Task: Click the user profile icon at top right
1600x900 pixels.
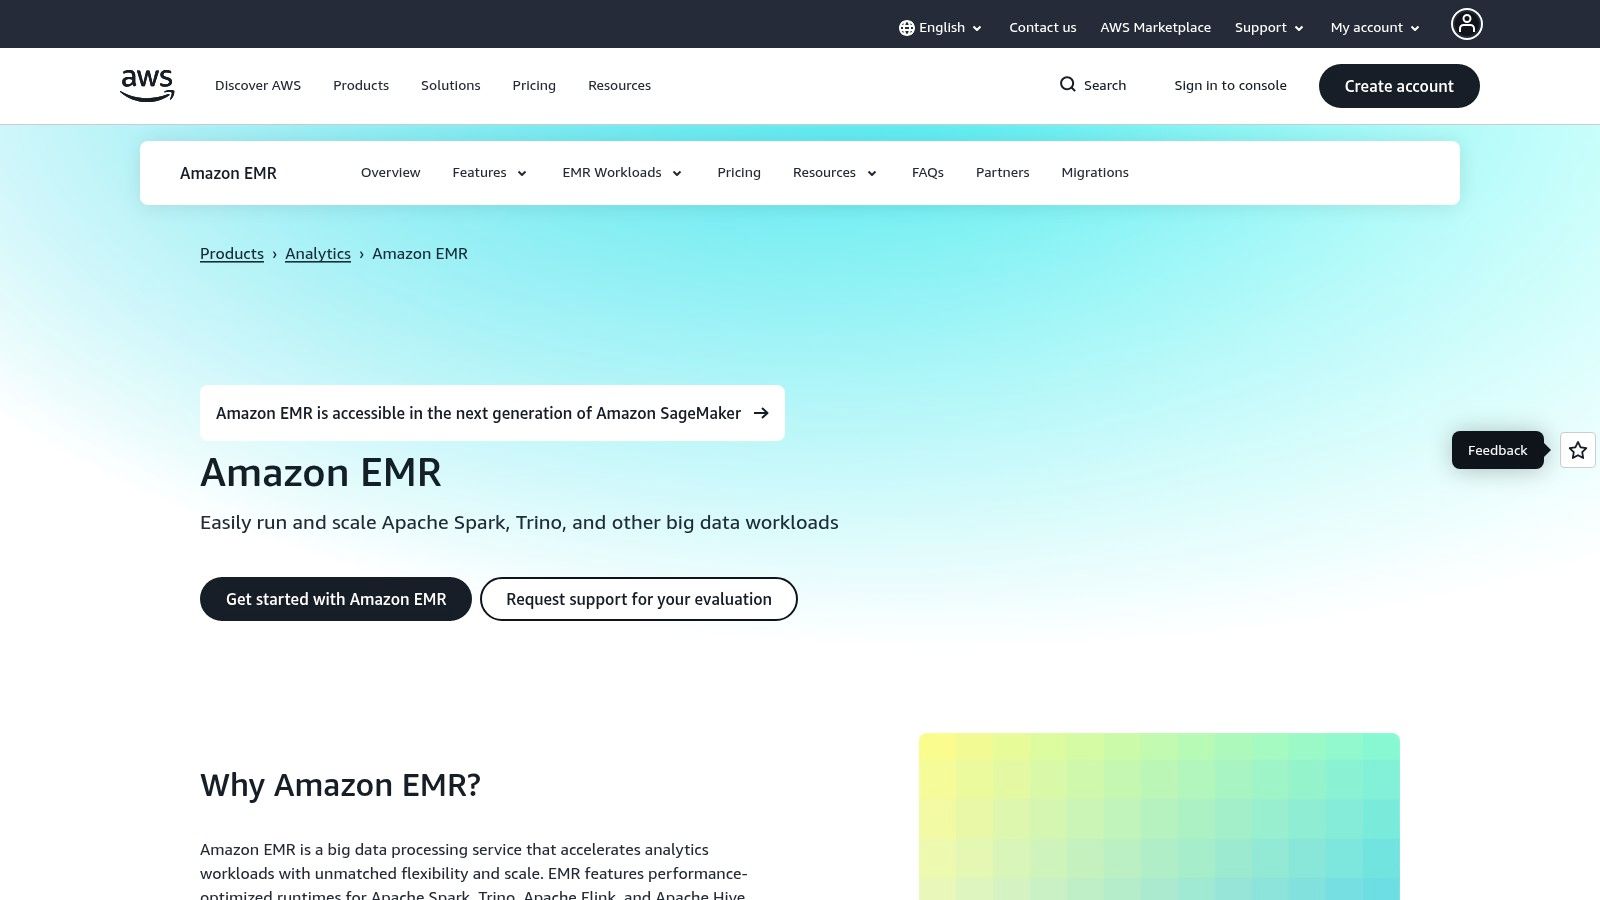Action: [1466, 23]
